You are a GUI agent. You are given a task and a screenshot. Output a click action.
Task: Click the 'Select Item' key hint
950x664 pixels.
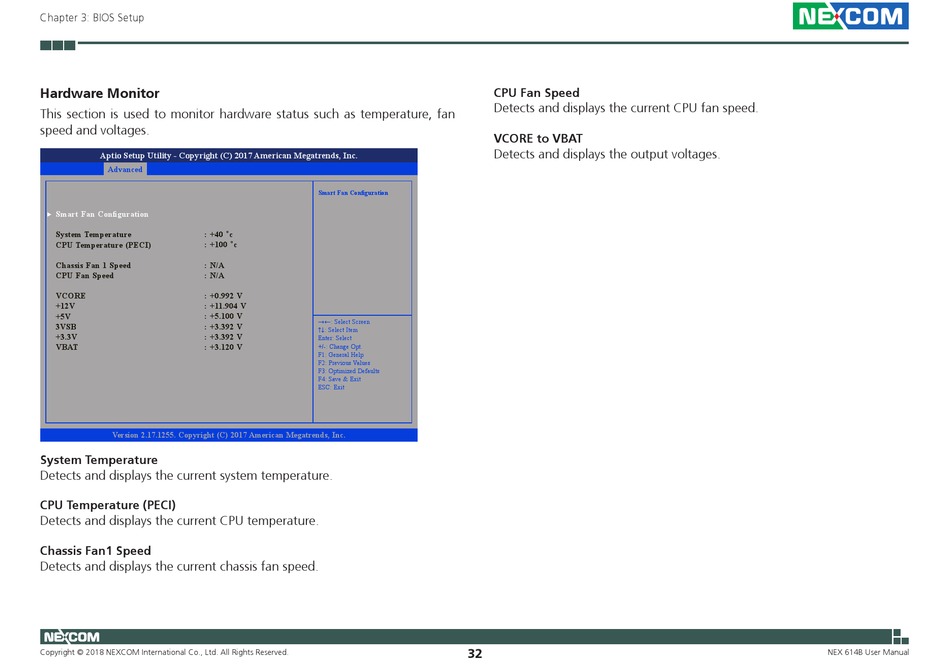click(338, 330)
